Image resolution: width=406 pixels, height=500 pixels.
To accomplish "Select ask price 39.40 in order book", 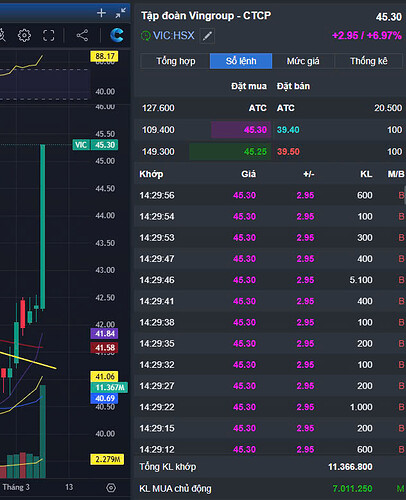I will click(288, 130).
